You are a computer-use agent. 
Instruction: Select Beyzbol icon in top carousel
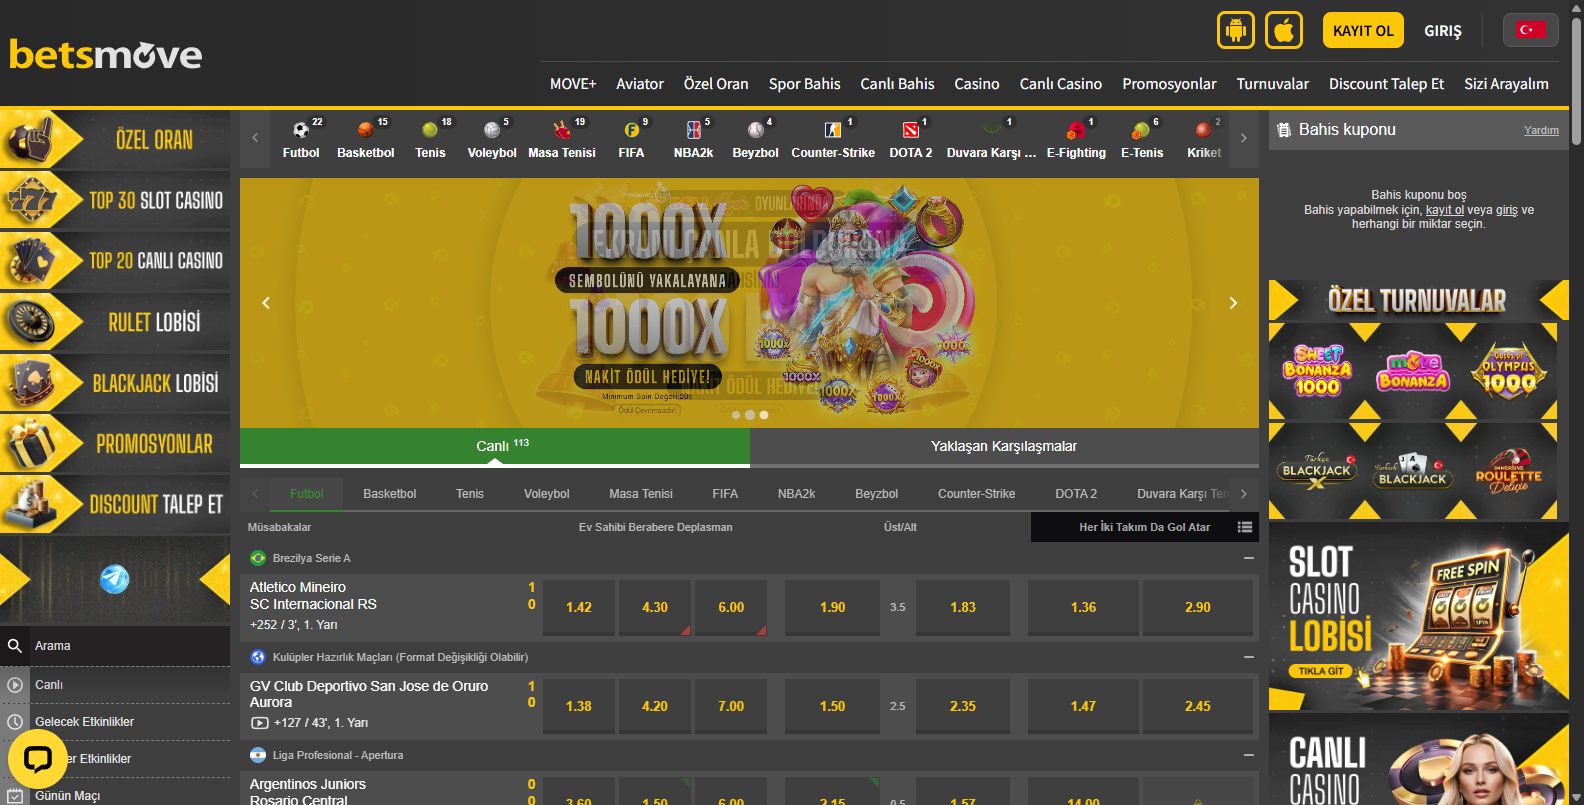pyautogui.click(x=755, y=139)
